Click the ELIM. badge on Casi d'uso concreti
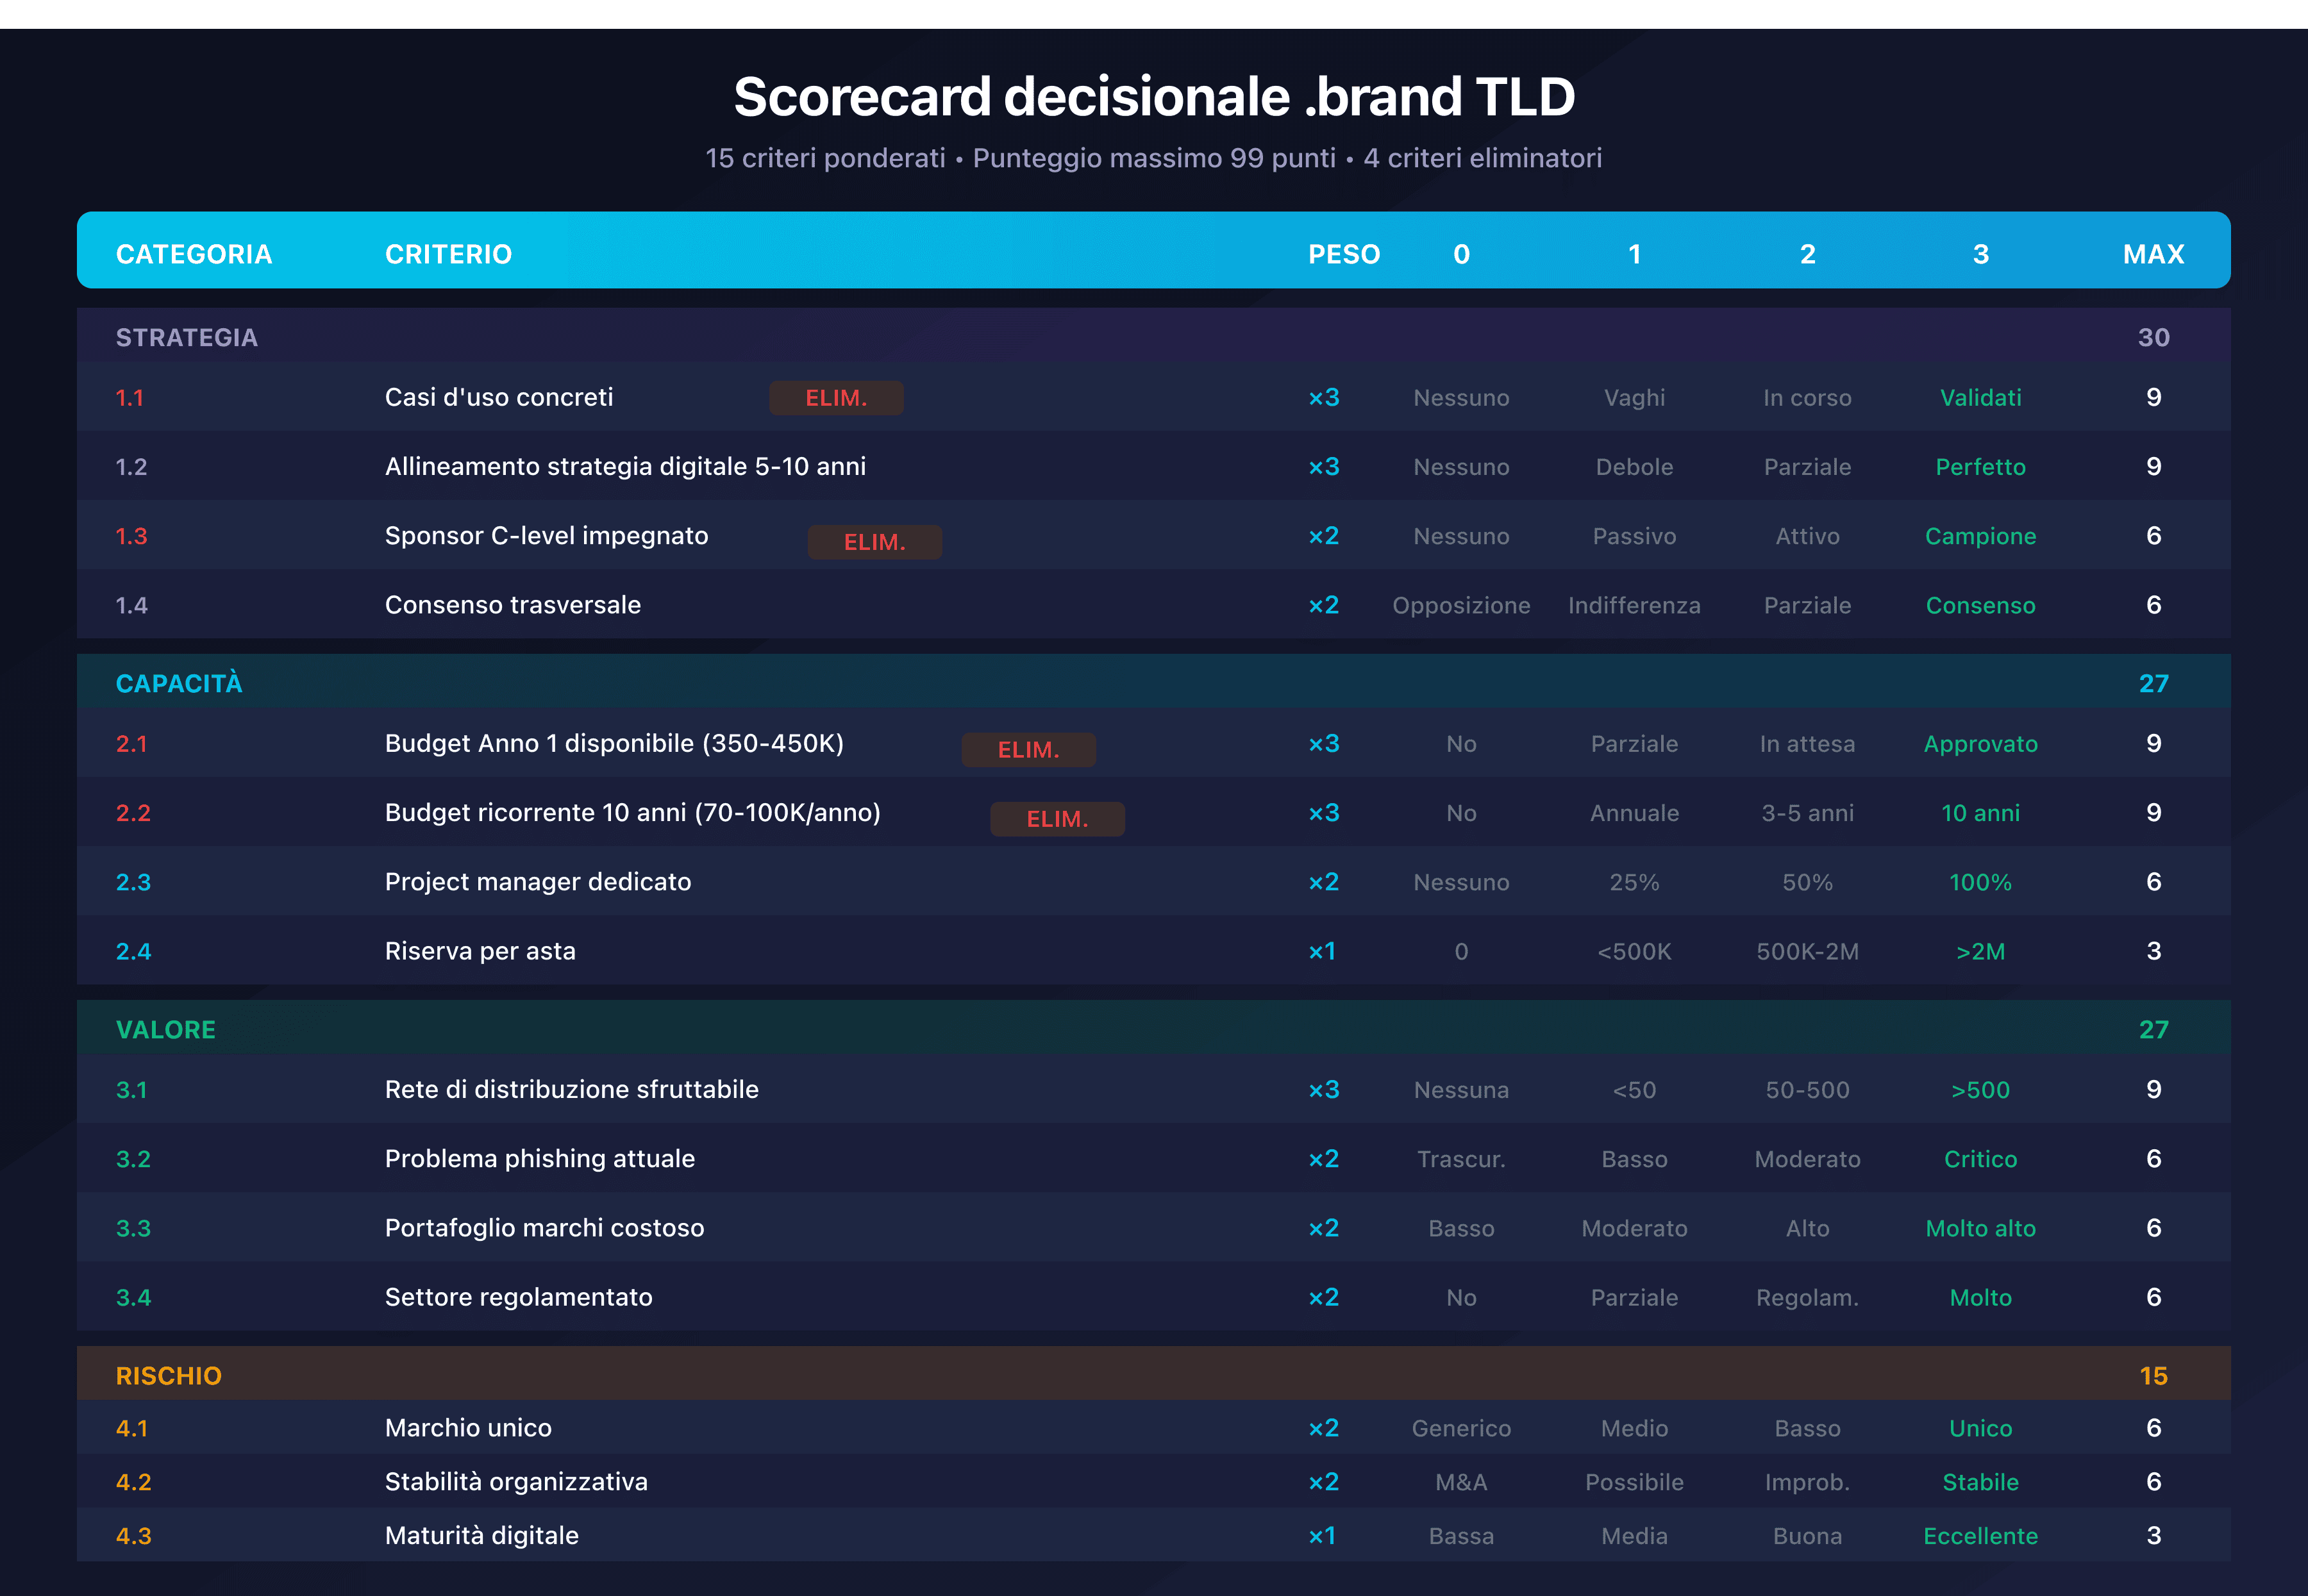 tap(837, 397)
